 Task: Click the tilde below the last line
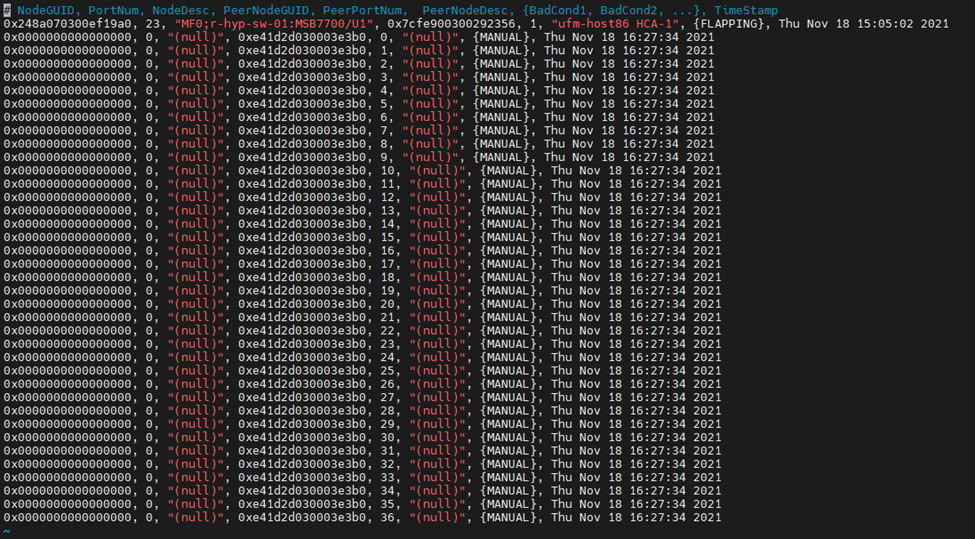tap(6, 531)
